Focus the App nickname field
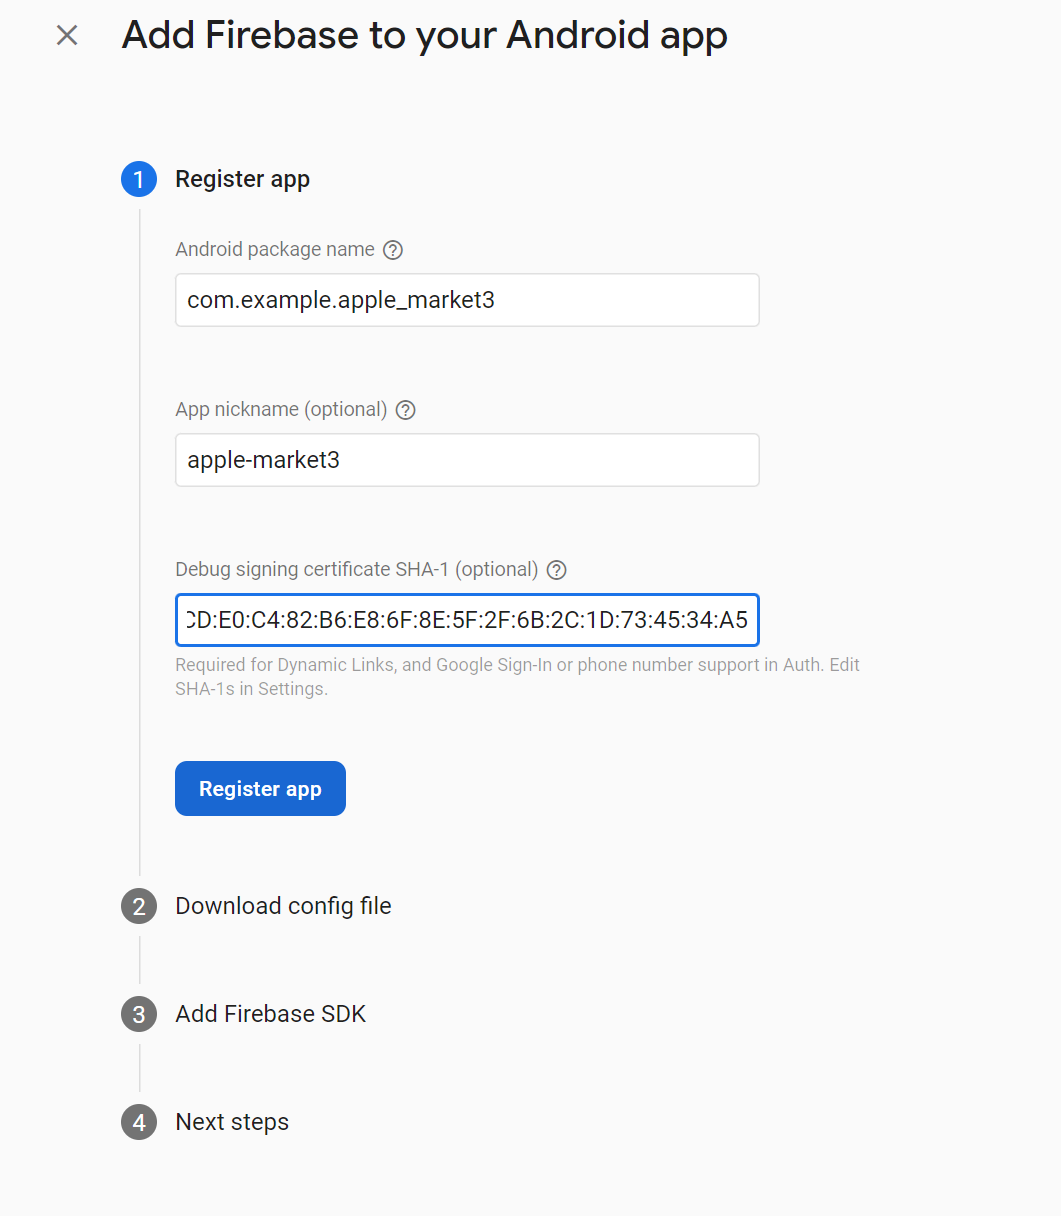 coord(467,460)
